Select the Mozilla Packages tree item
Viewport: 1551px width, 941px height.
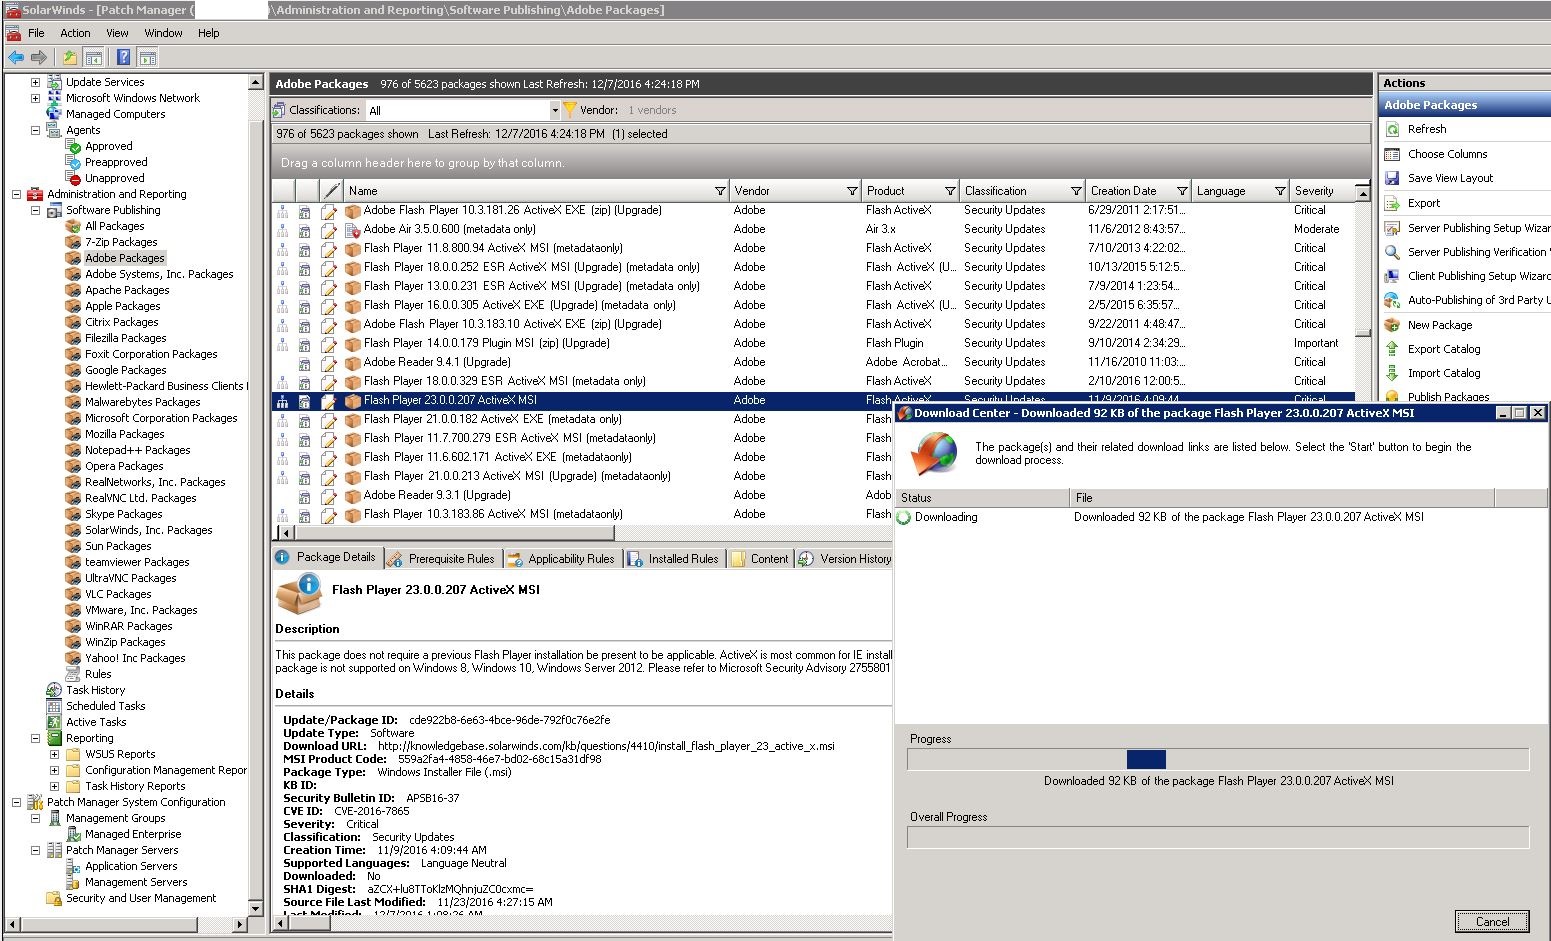pyautogui.click(x=124, y=434)
